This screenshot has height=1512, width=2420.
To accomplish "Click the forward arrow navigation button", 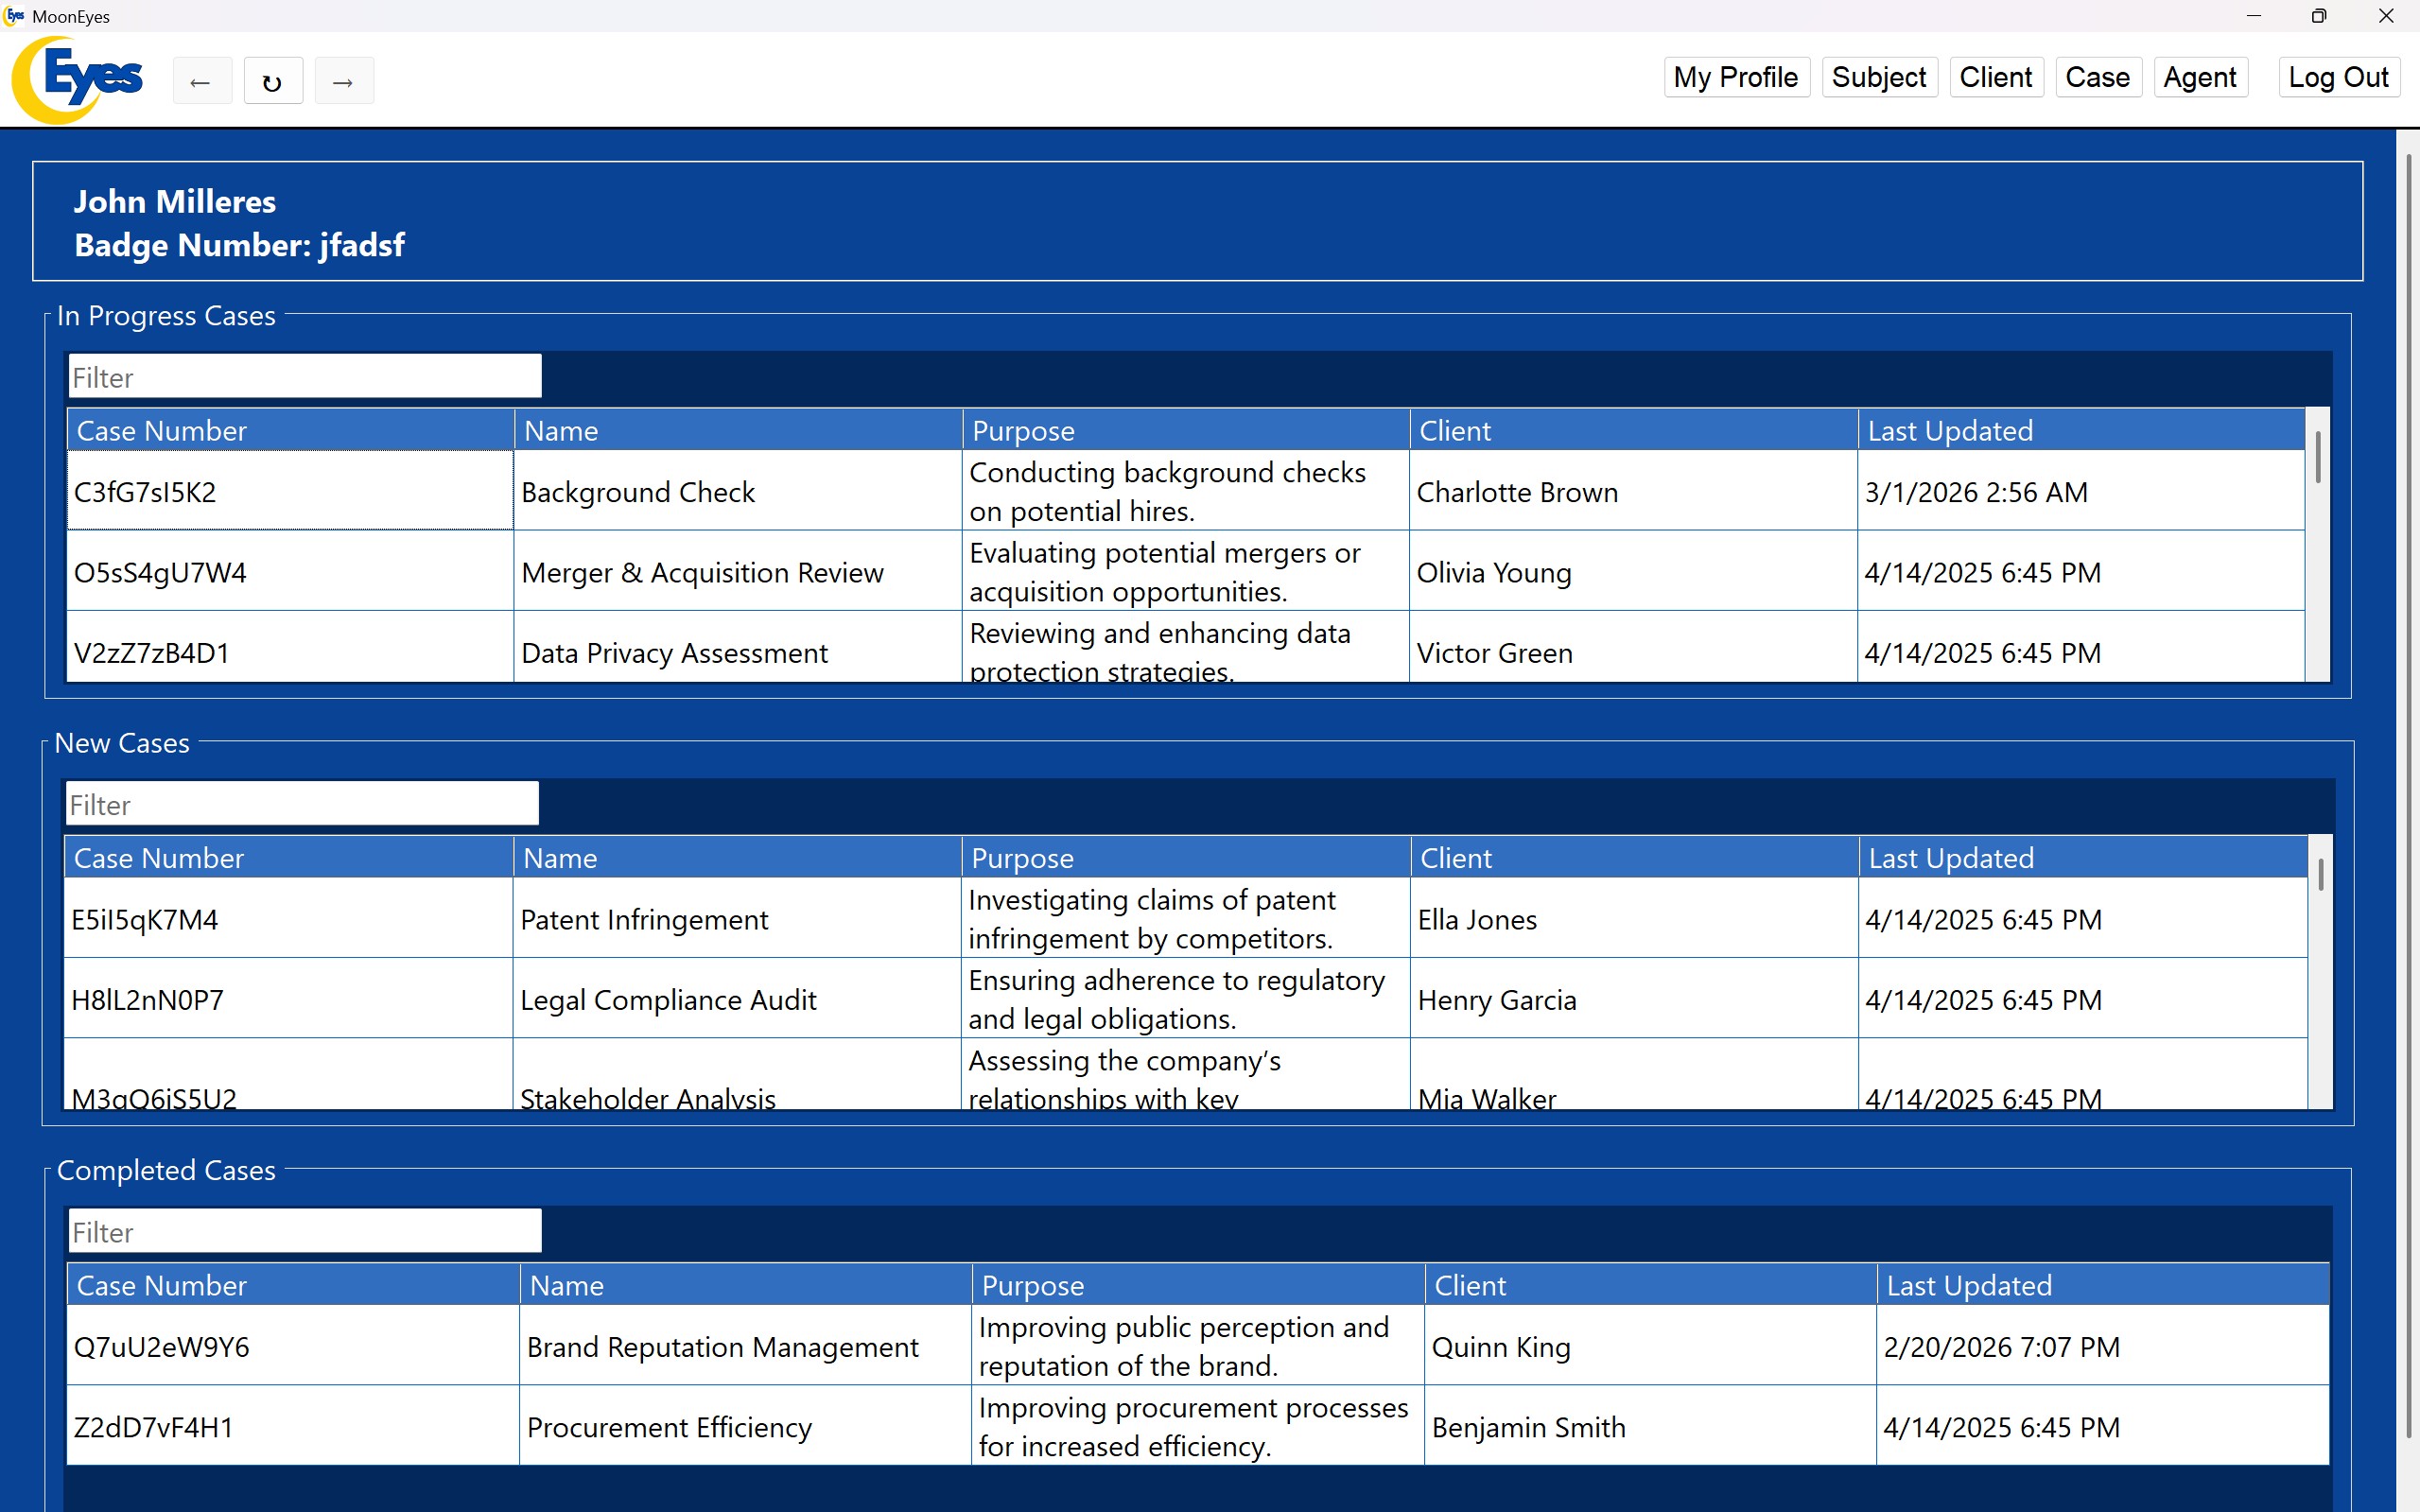I will [x=343, y=81].
